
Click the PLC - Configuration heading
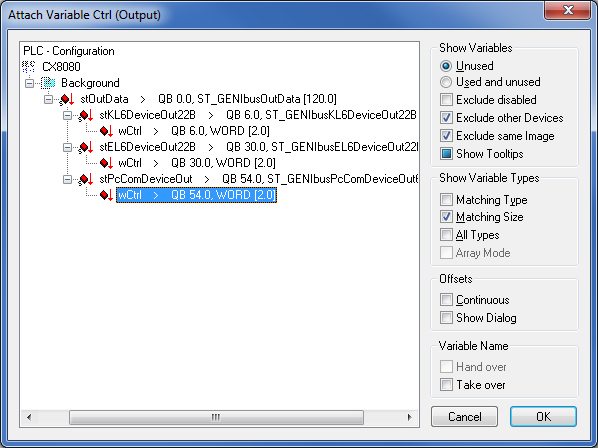69,51
